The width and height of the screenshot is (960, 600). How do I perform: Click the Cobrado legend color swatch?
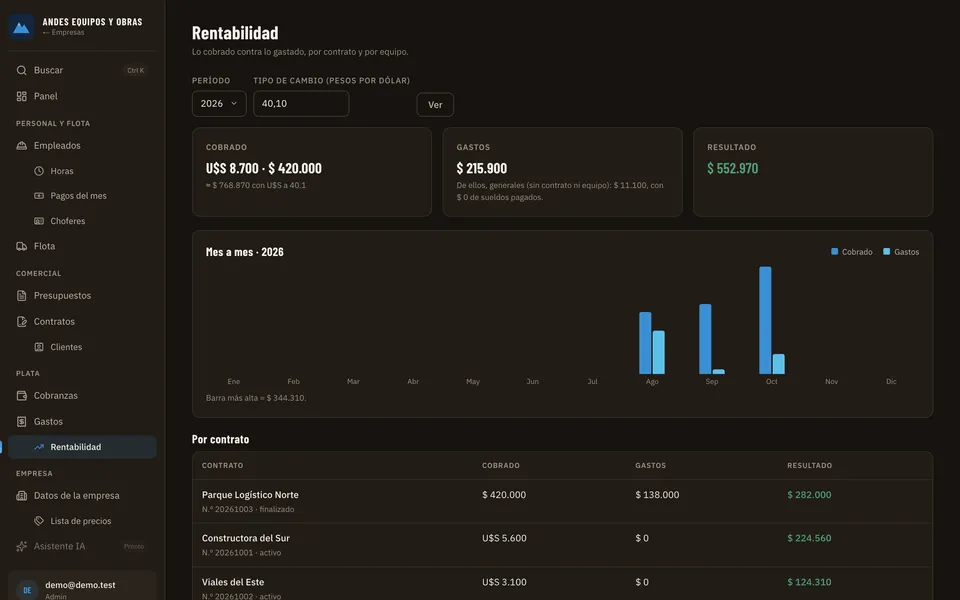[834, 252]
